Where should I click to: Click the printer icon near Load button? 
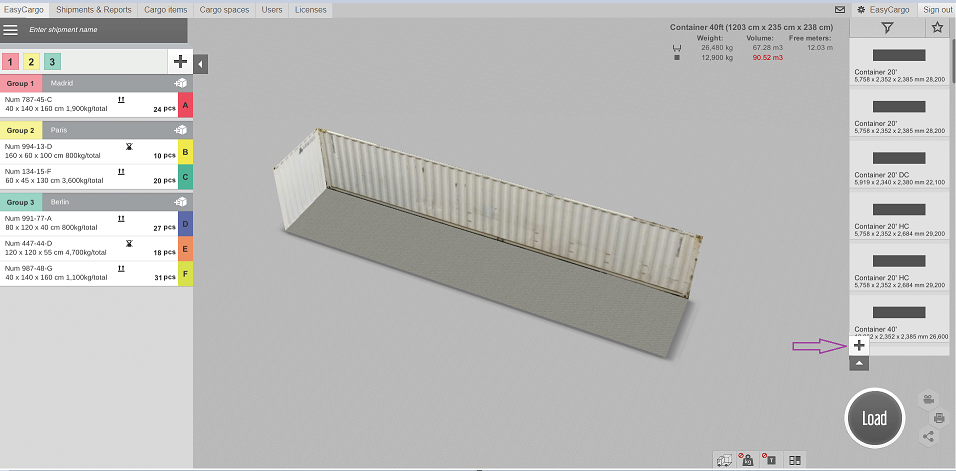click(x=938, y=417)
